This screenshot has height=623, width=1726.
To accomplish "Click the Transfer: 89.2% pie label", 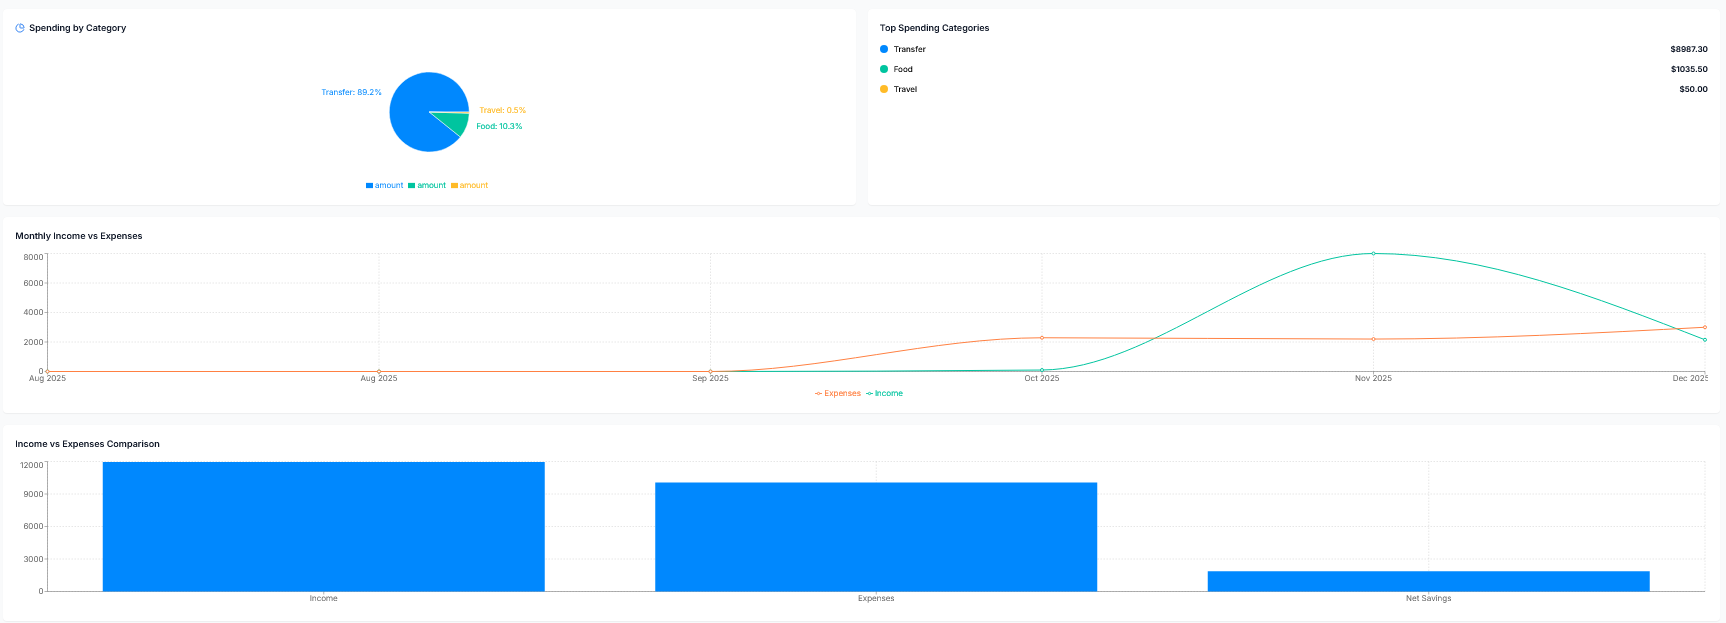I will point(351,92).
